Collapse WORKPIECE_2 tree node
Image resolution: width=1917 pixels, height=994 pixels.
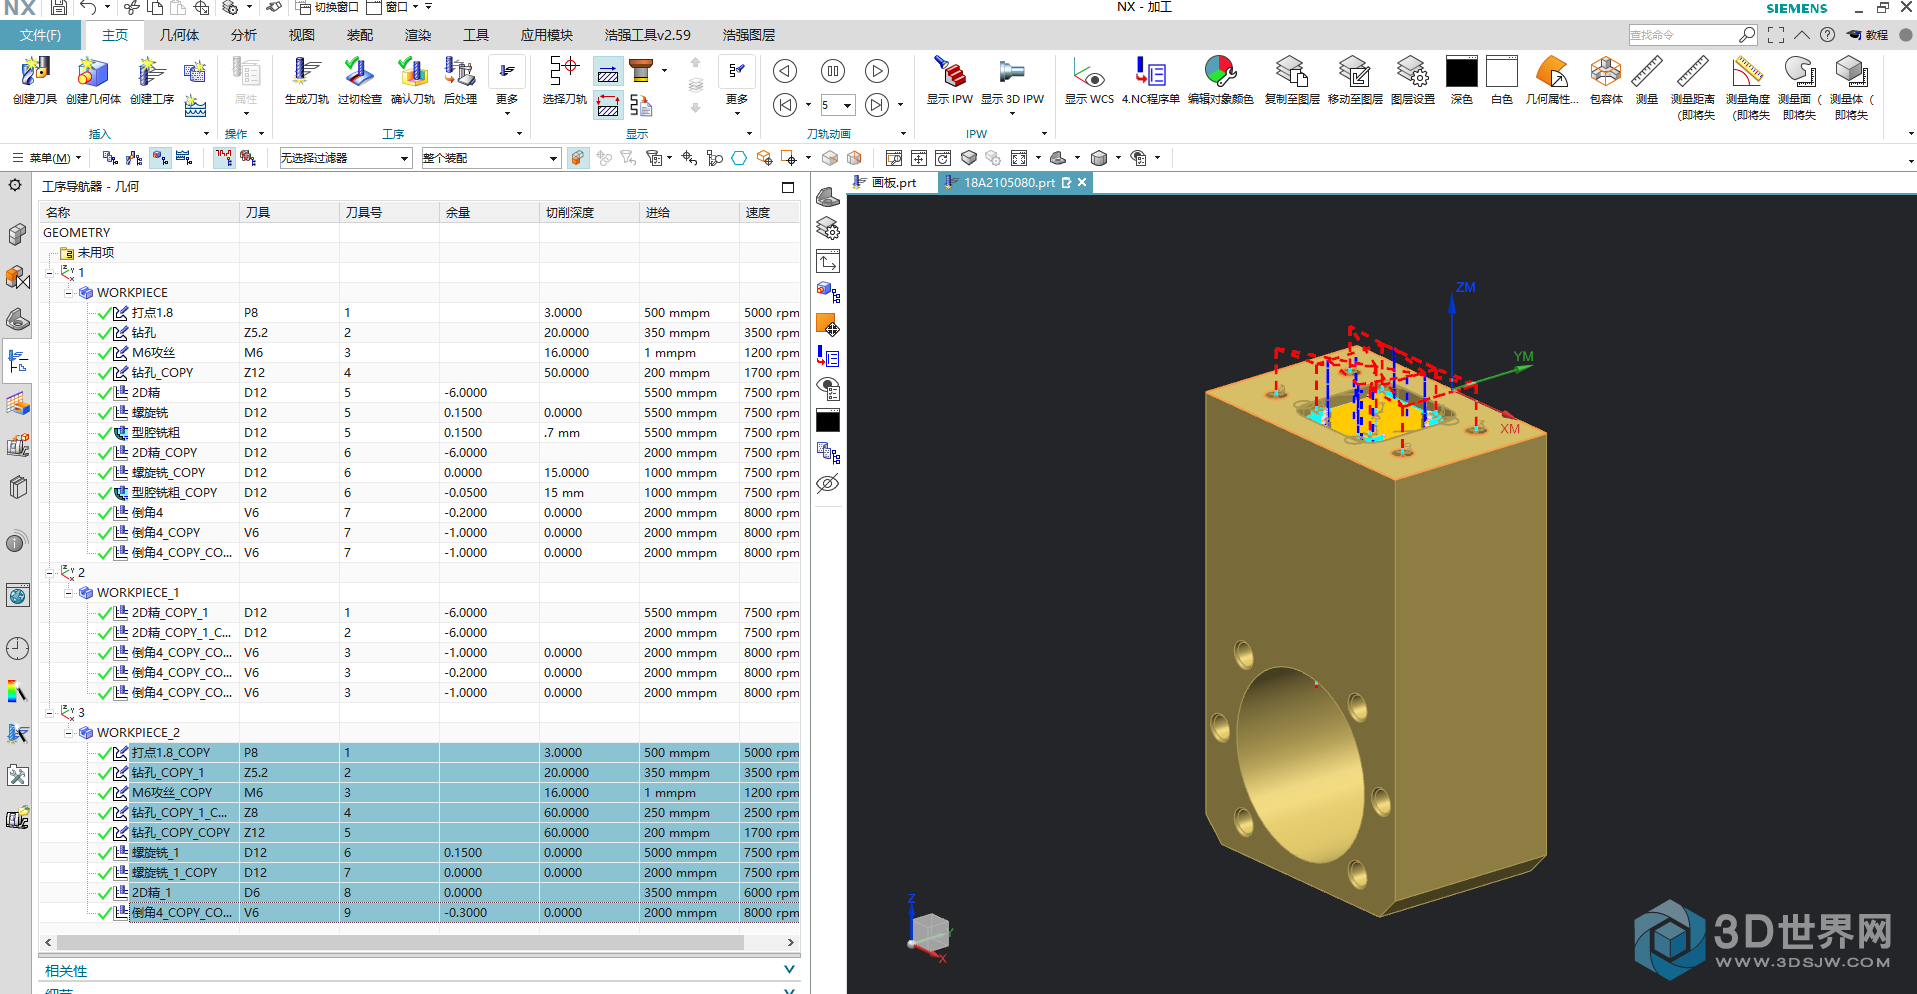click(69, 733)
